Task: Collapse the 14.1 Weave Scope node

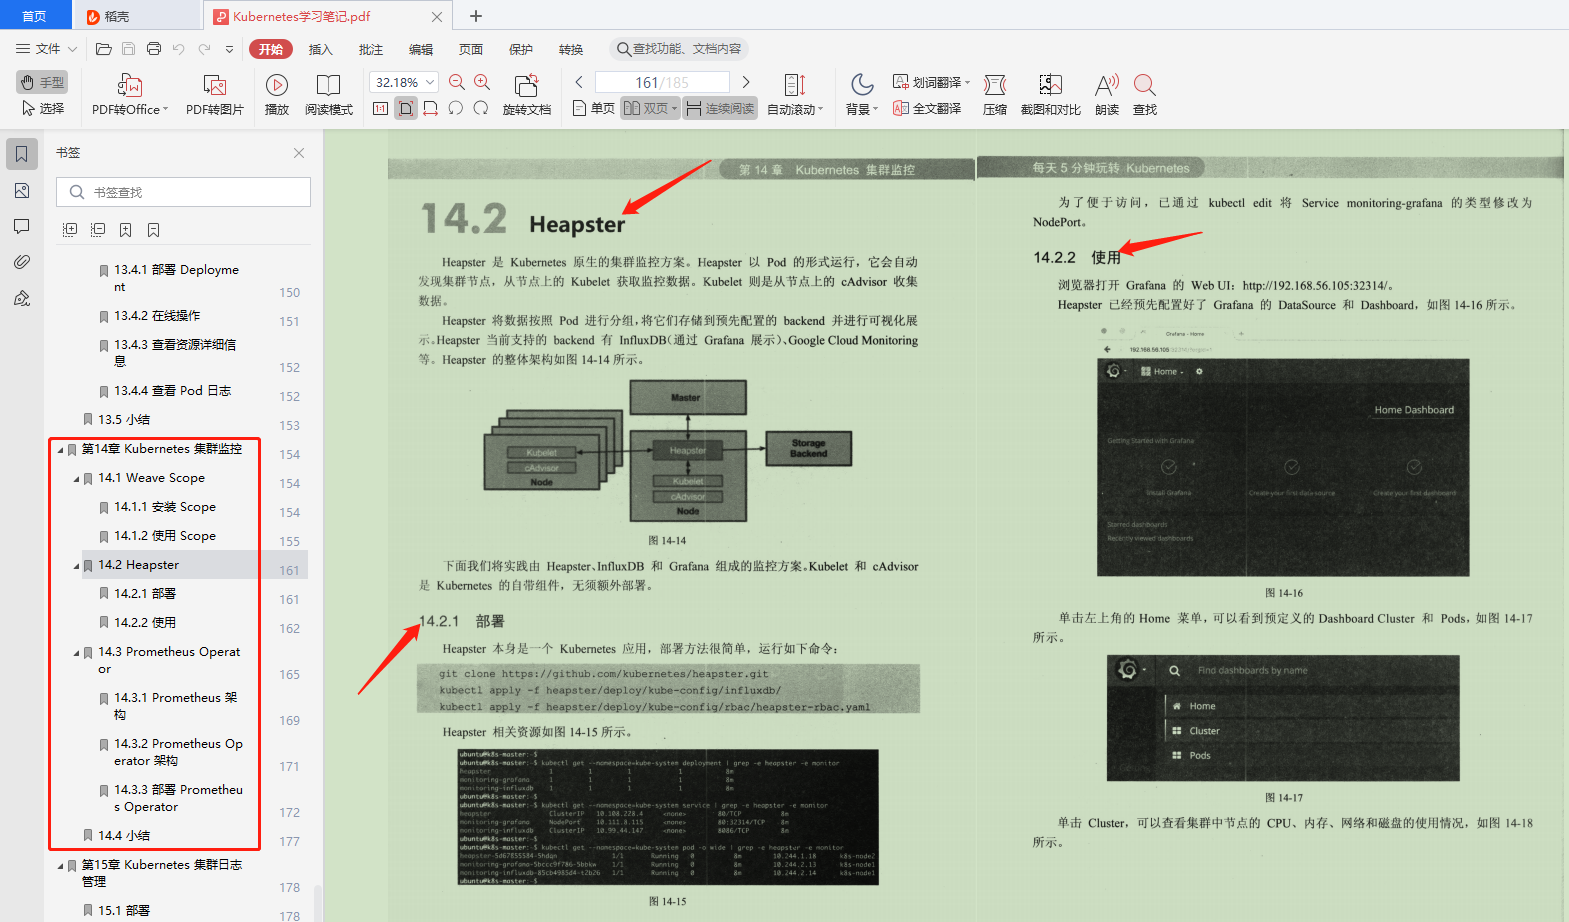Action: 77,479
